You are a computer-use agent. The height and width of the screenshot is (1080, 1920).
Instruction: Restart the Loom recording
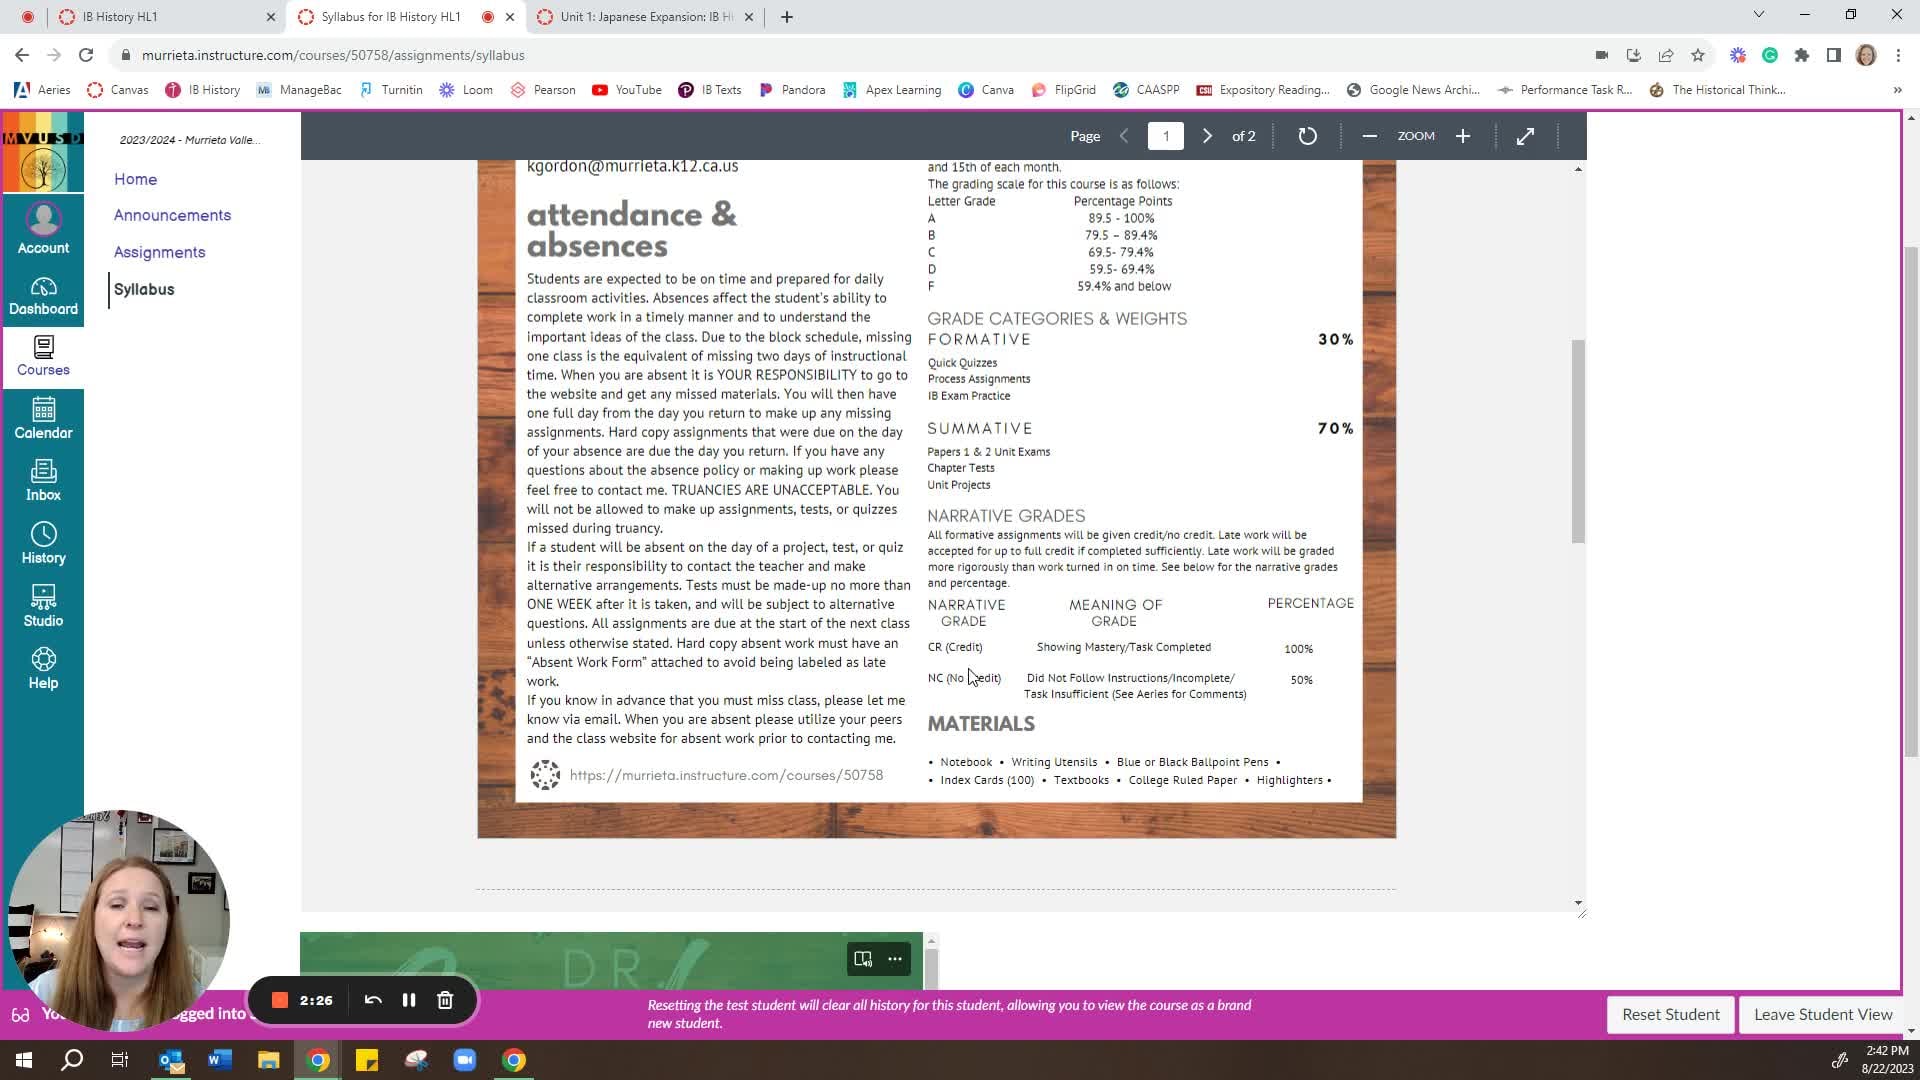373,1000
